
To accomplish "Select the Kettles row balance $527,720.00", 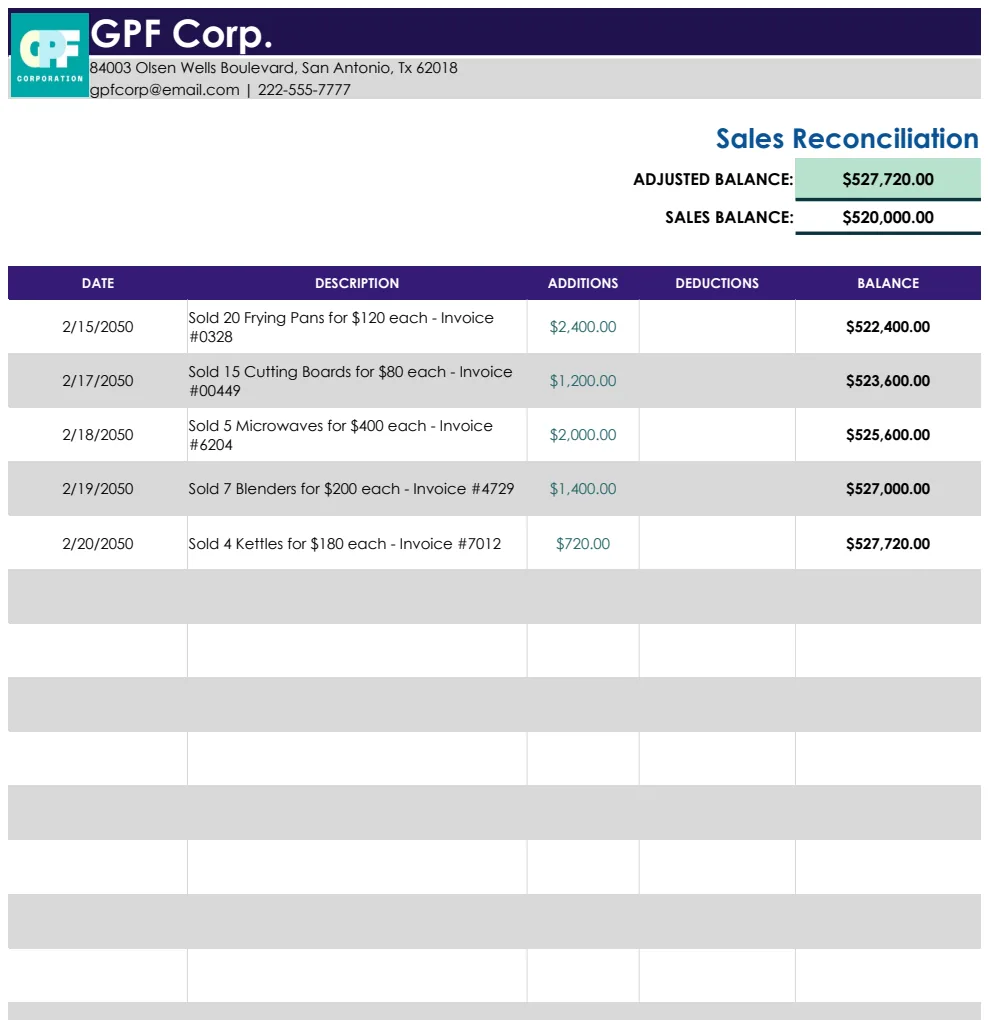I will (x=887, y=543).
